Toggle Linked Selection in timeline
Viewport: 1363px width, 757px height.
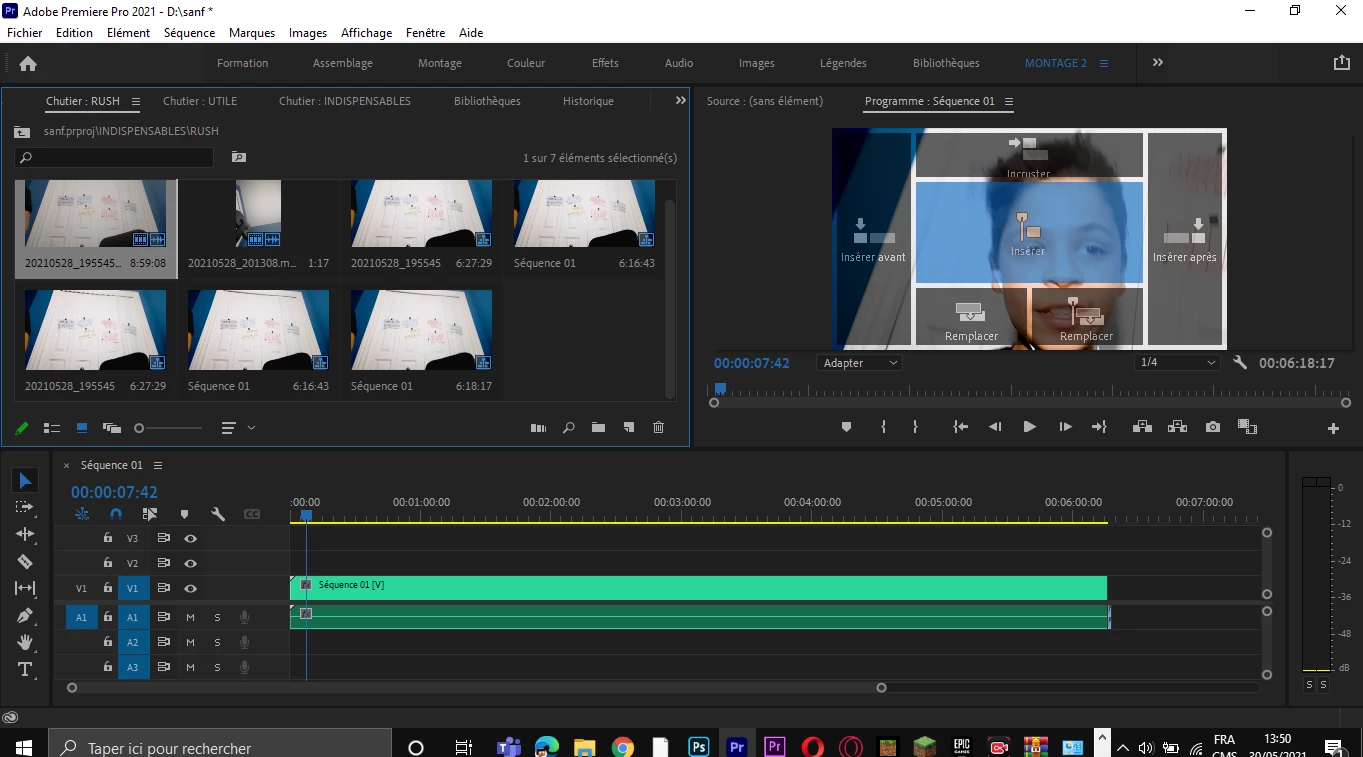tap(150, 514)
